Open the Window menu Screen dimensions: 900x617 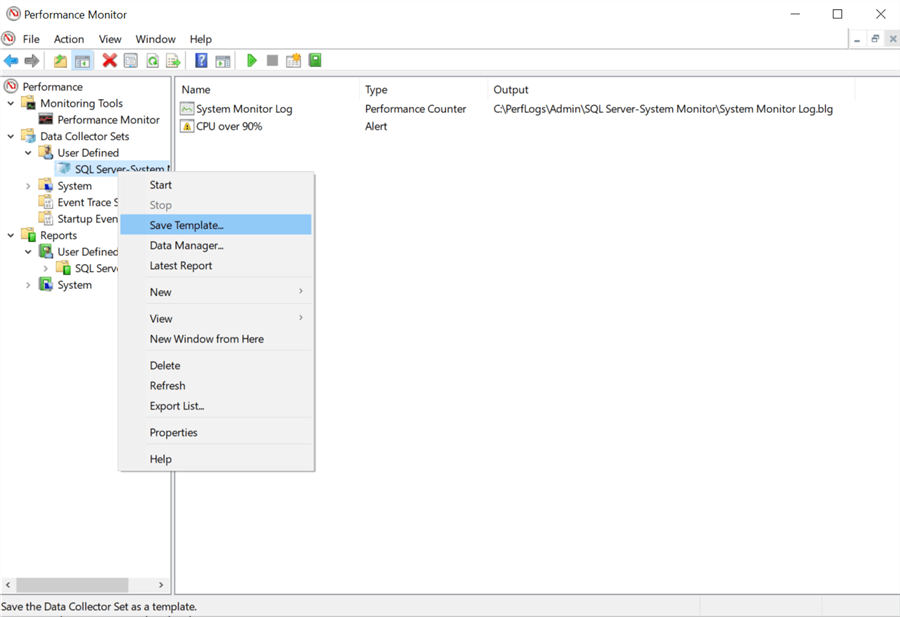pyautogui.click(x=156, y=39)
